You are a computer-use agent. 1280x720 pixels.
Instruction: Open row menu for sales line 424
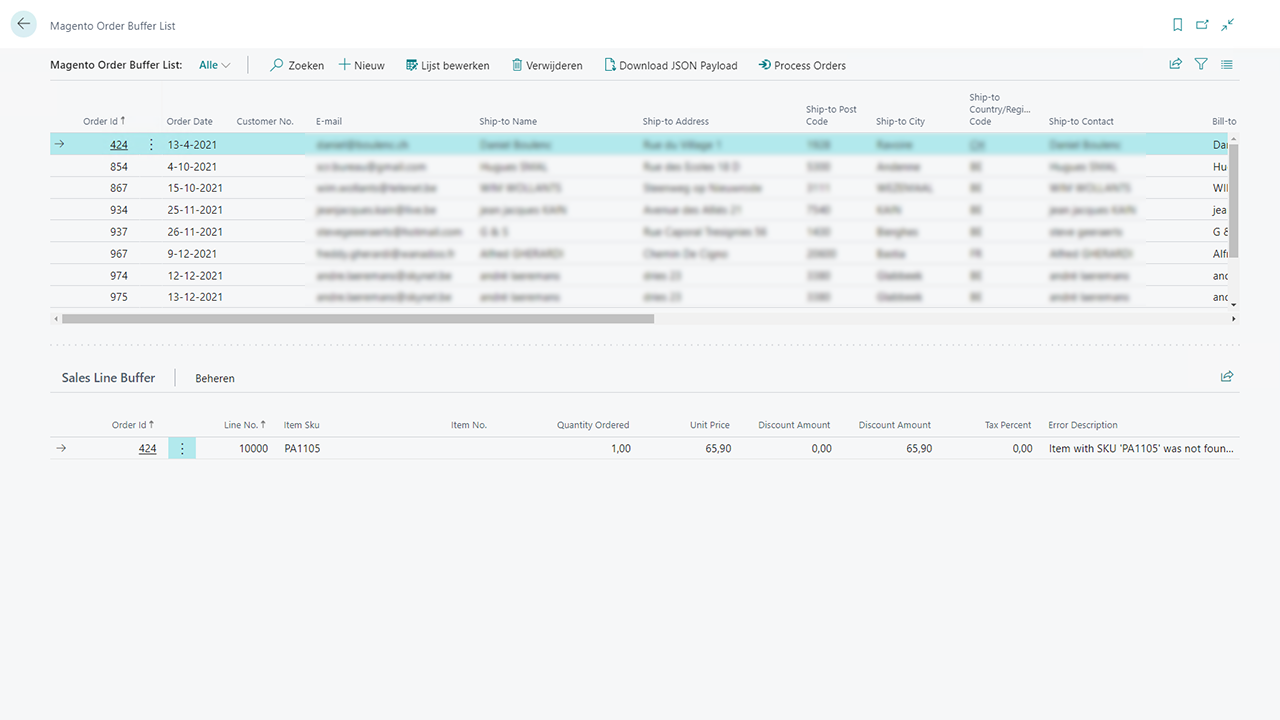pyautogui.click(x=182, y=448)
